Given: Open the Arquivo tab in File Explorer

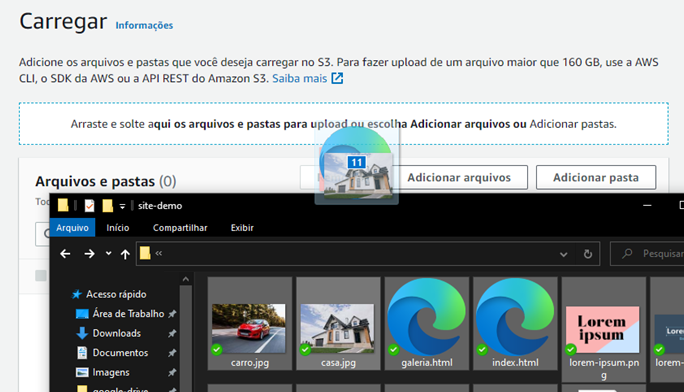Looking at the screenshot, I should 72,228.
